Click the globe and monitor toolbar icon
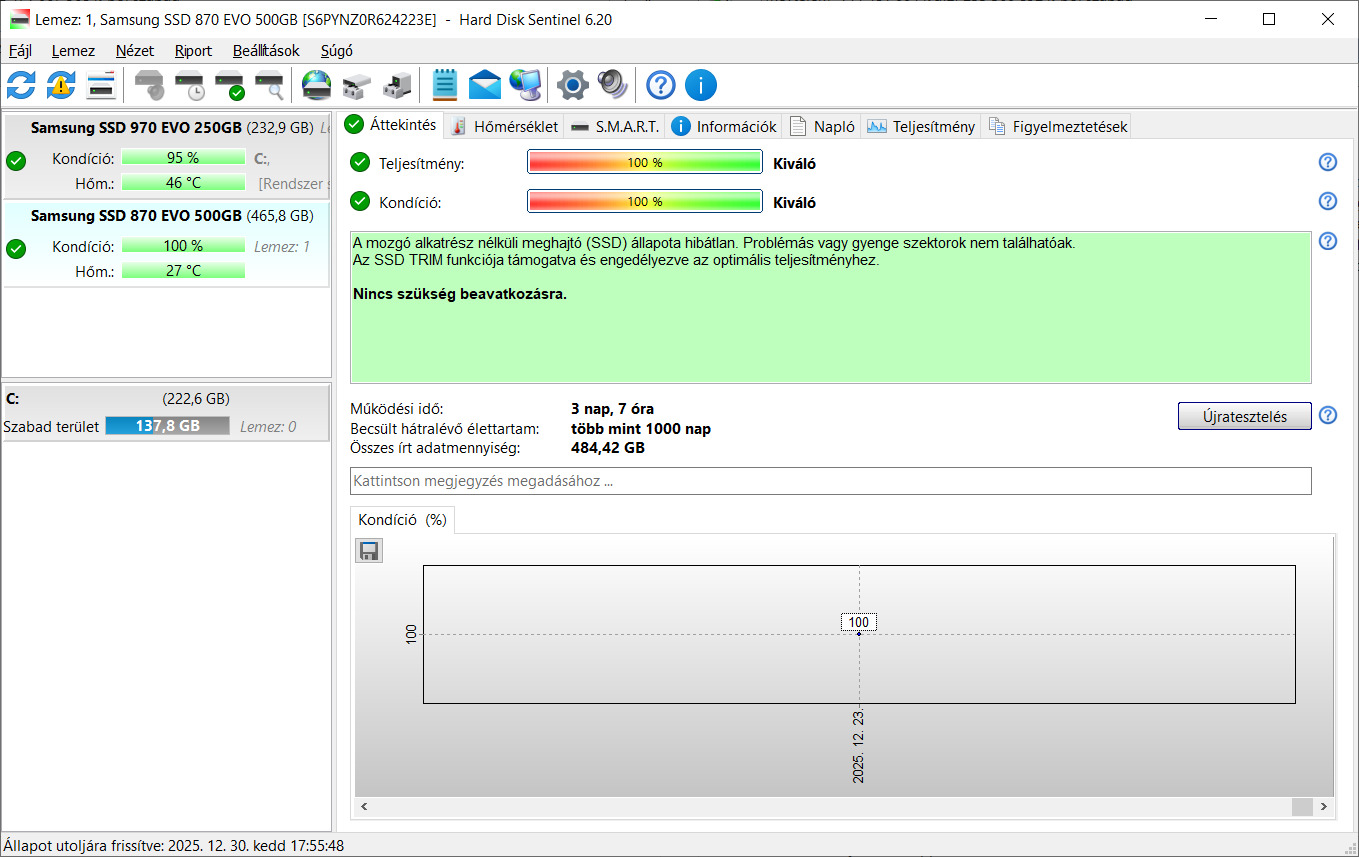The height and width of the screenshot is (857, 1359). point(525,85)
